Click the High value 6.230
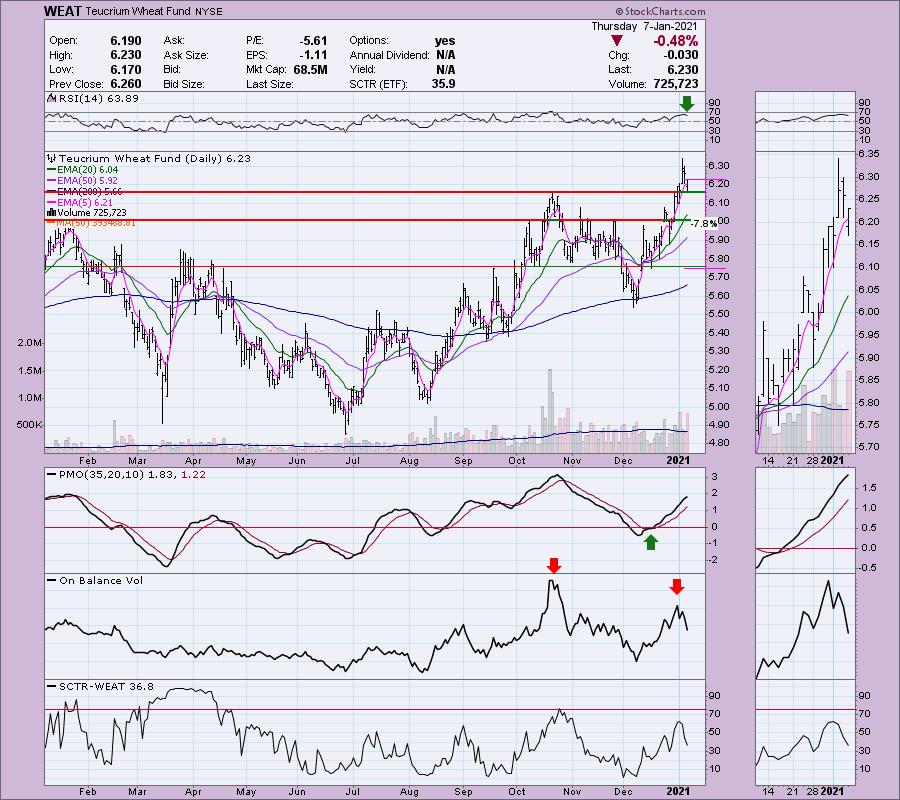This screenshot has height=800, width=900. click(x=126, y=55)
